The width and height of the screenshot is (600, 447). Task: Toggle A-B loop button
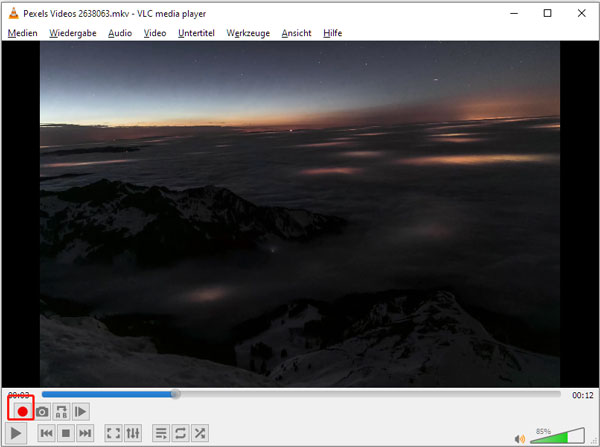click(62, 411)
